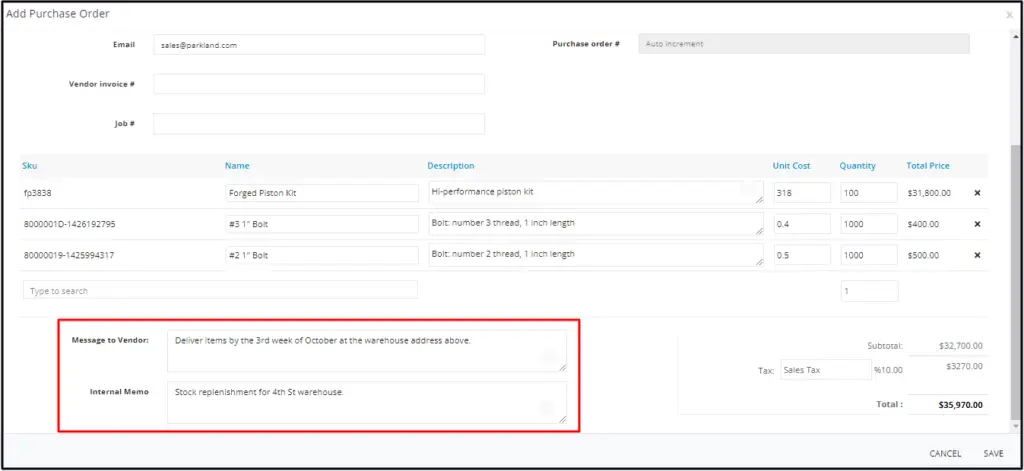Click the Quantity column header
This screenshot has height=471, width=1024.
(x=857, y=166)
